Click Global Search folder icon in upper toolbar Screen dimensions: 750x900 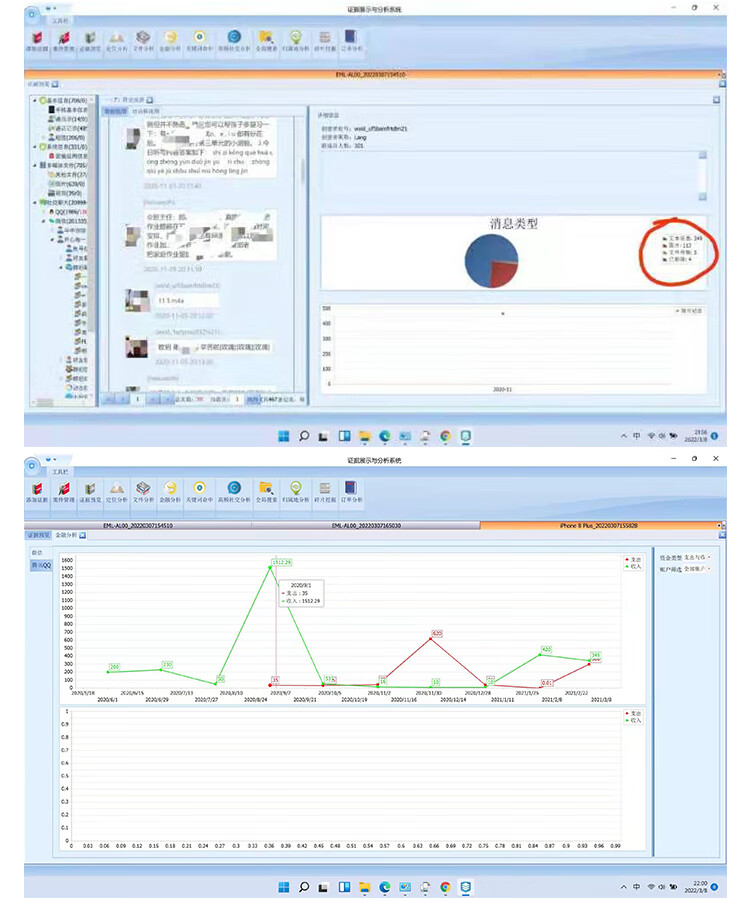[266, 42]
